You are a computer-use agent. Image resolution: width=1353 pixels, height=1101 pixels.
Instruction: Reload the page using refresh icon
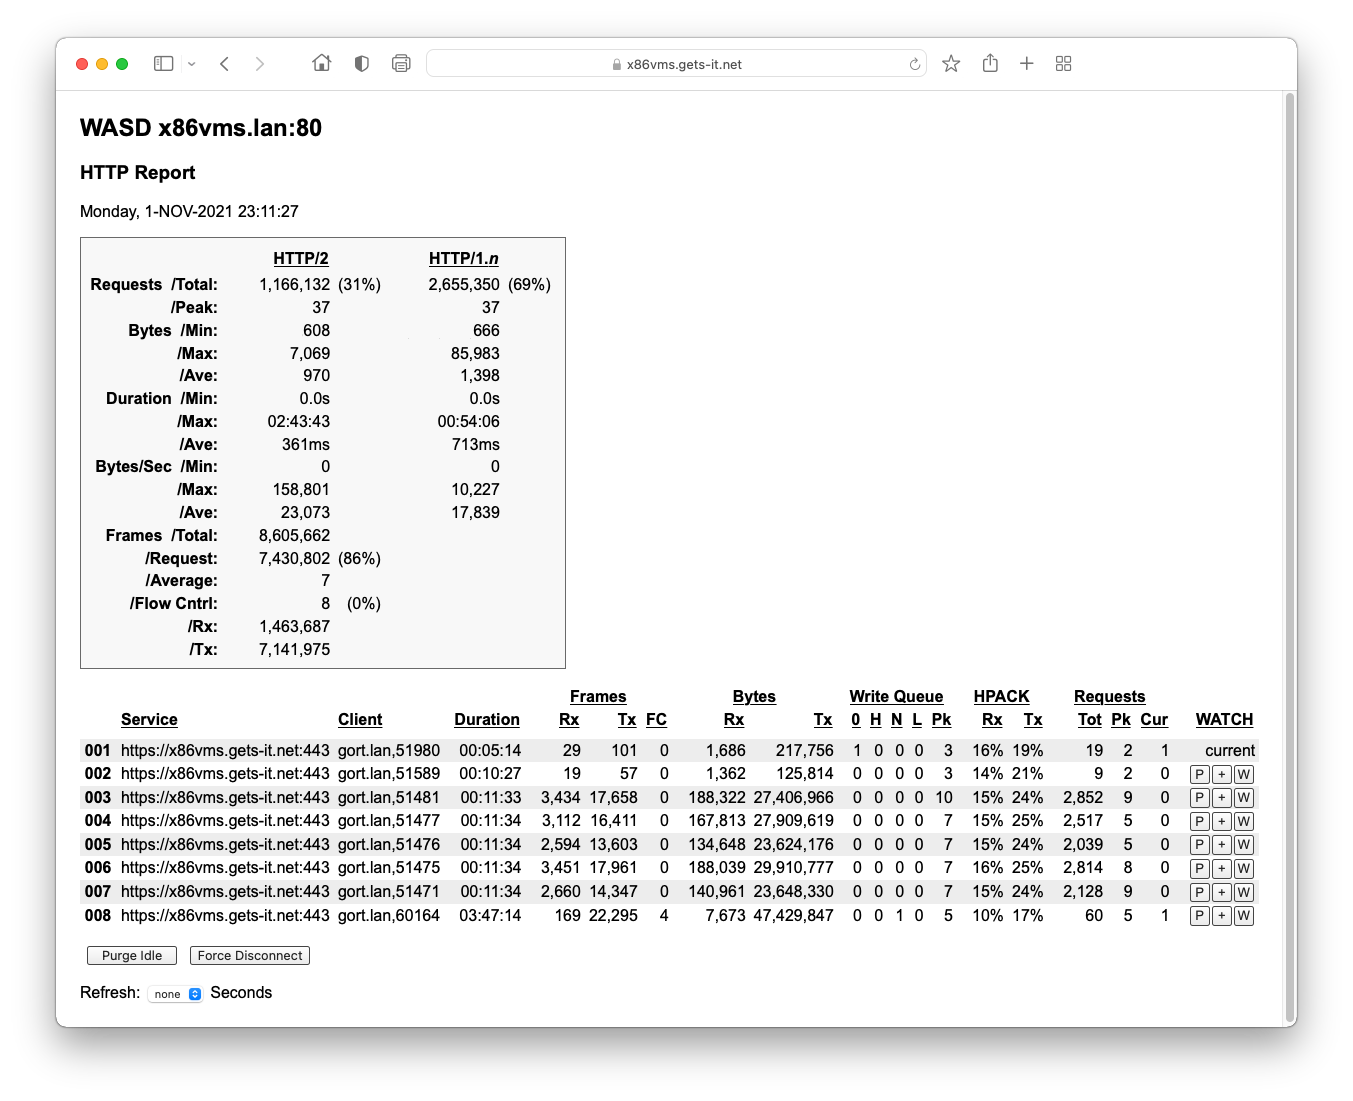click(x=914, y=64)
